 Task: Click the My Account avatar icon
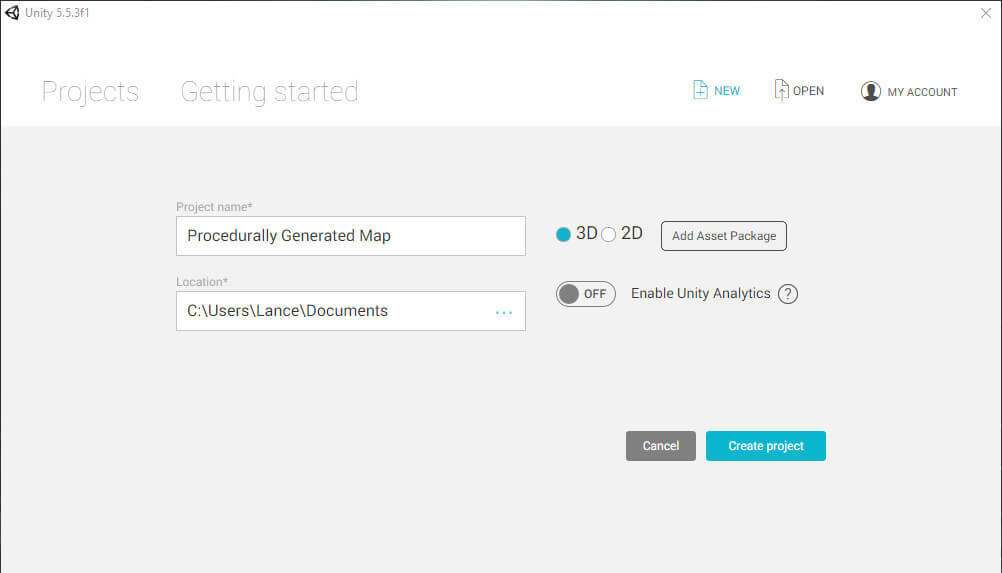(x=870, y=91)
